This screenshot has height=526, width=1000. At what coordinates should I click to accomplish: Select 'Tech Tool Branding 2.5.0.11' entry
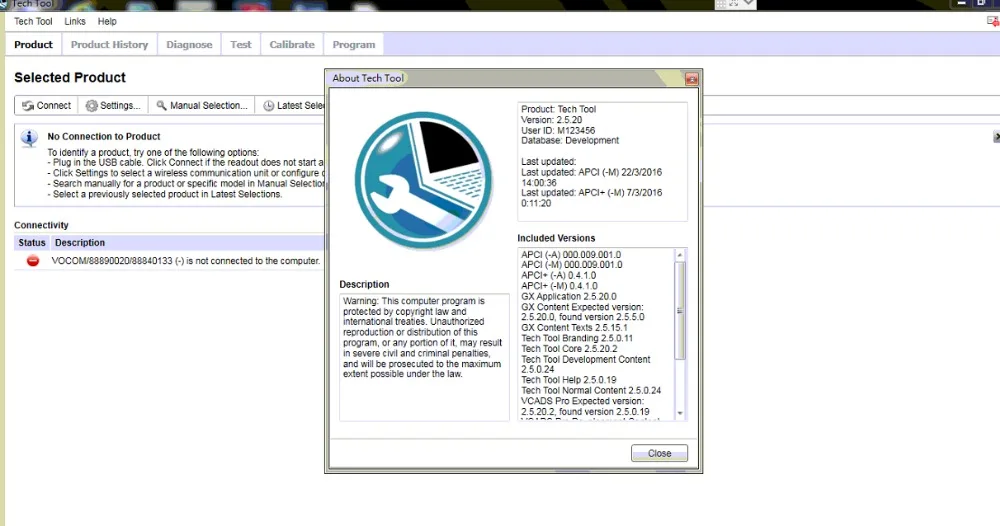click(577, 339)
